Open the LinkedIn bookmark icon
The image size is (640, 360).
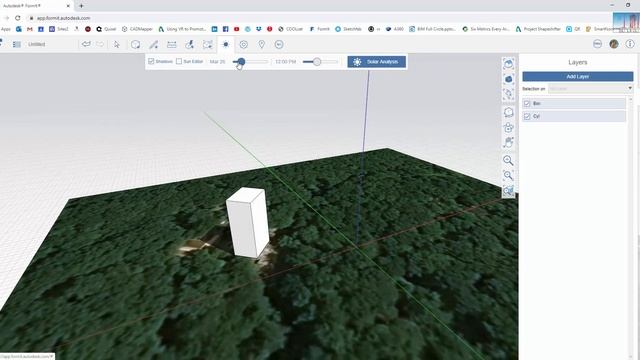[214, 29]
